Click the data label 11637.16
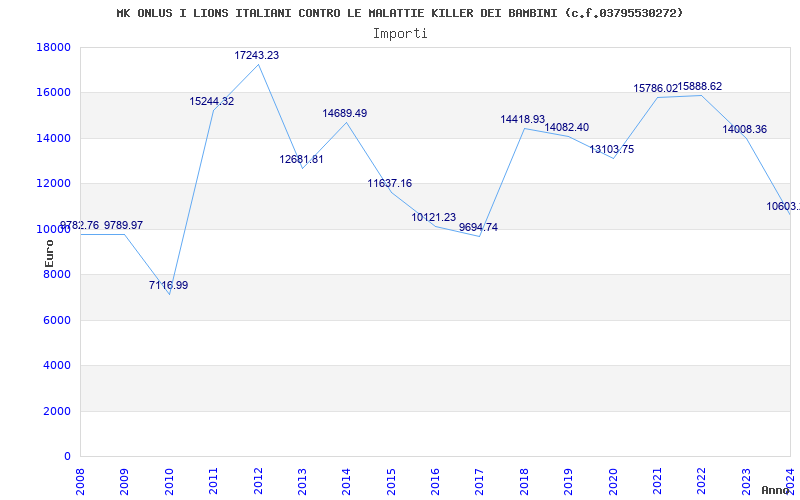This screenshot has width=800, height=500. point(390,184)
